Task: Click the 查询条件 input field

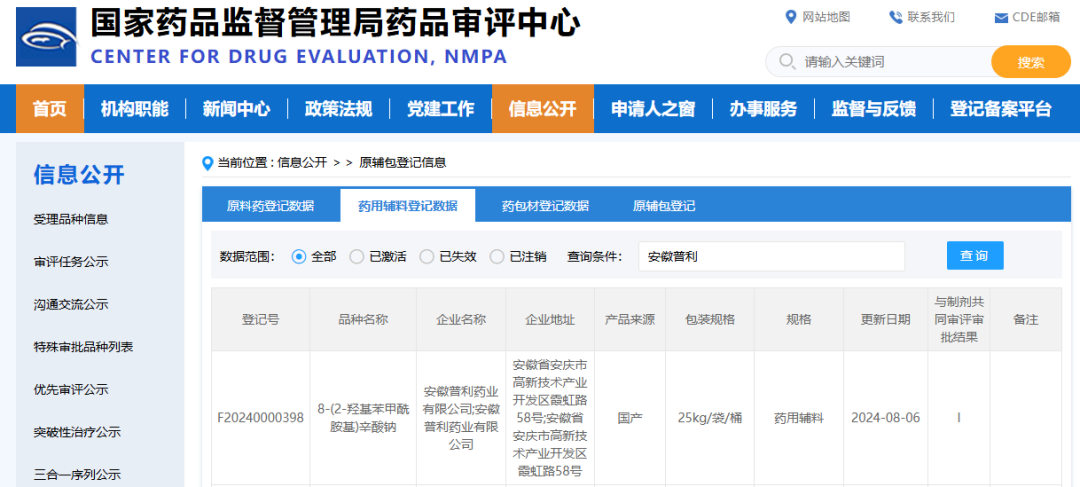Action: click(x=771, y=257)
